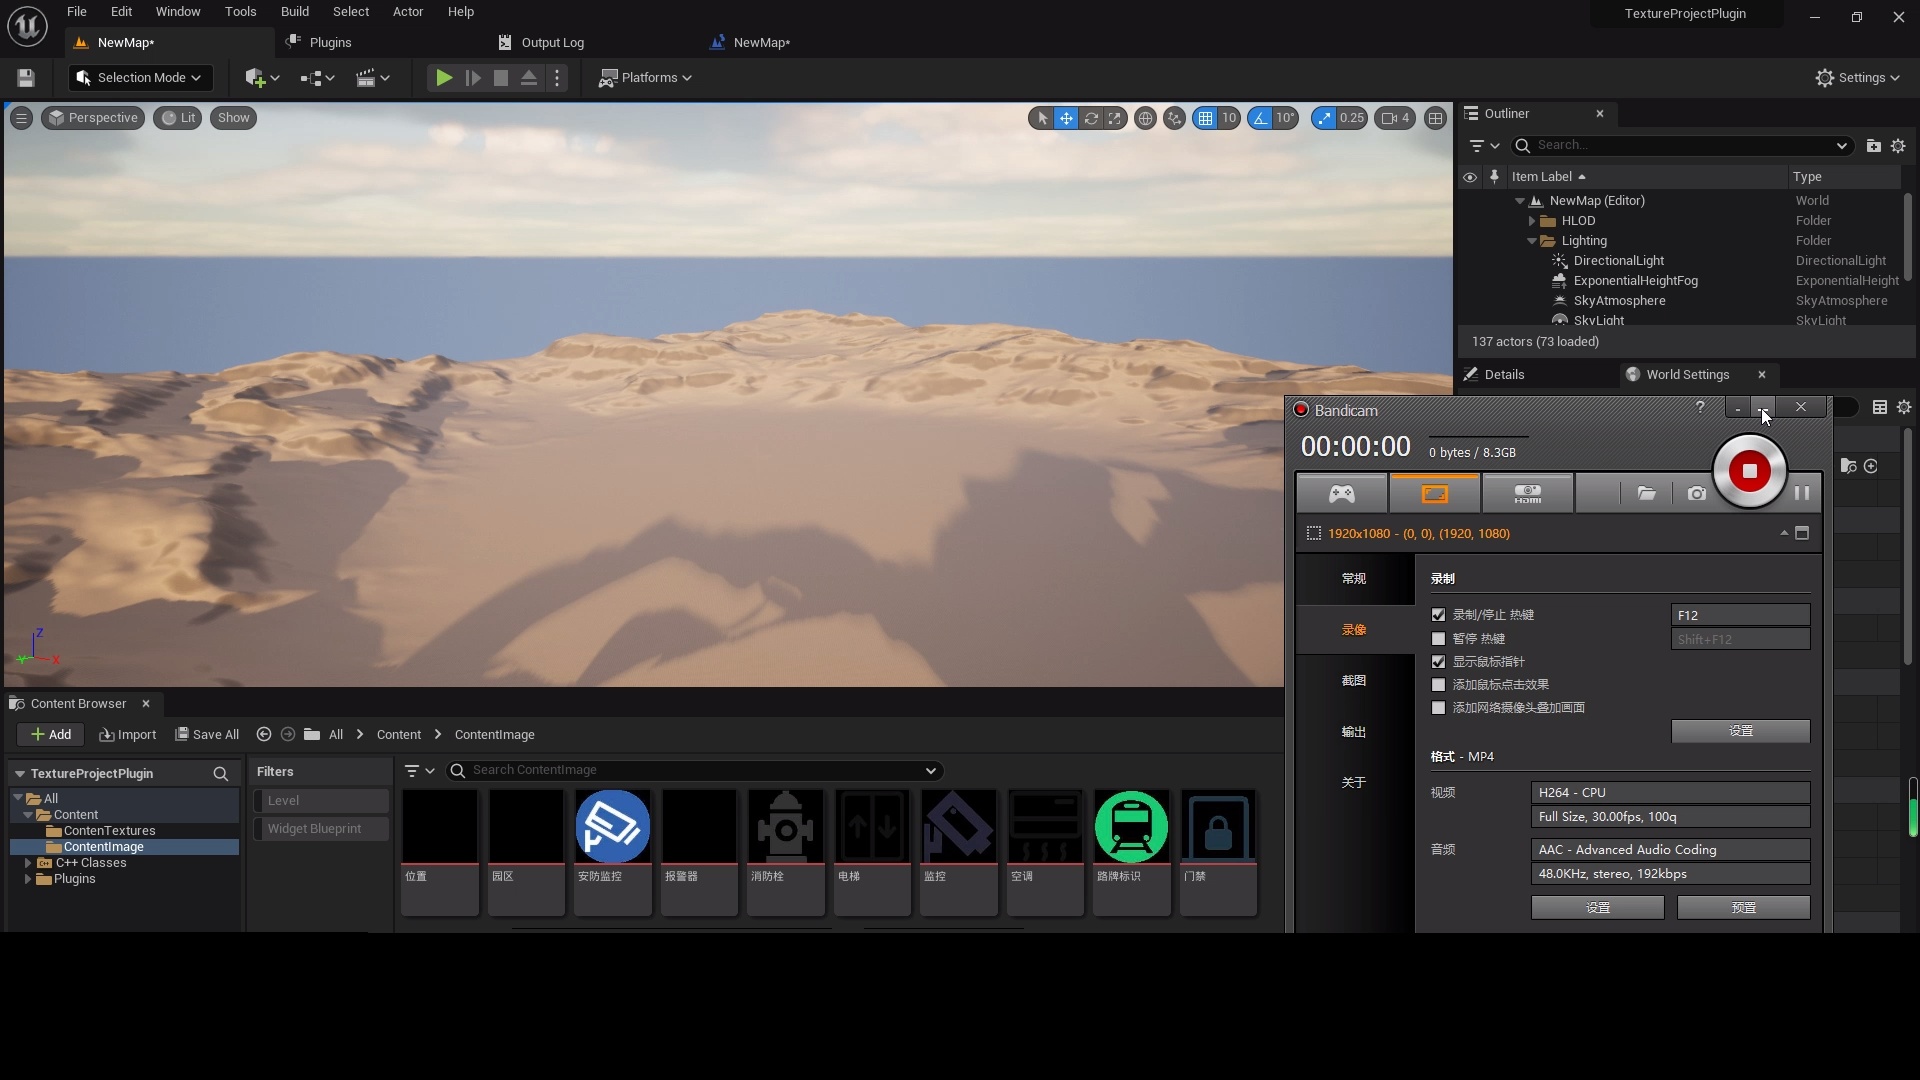This screenshot has height=1080, width=1920.
Task: Uncheck the show mouse cursor checkbox
Action: tap(1438, 662)
